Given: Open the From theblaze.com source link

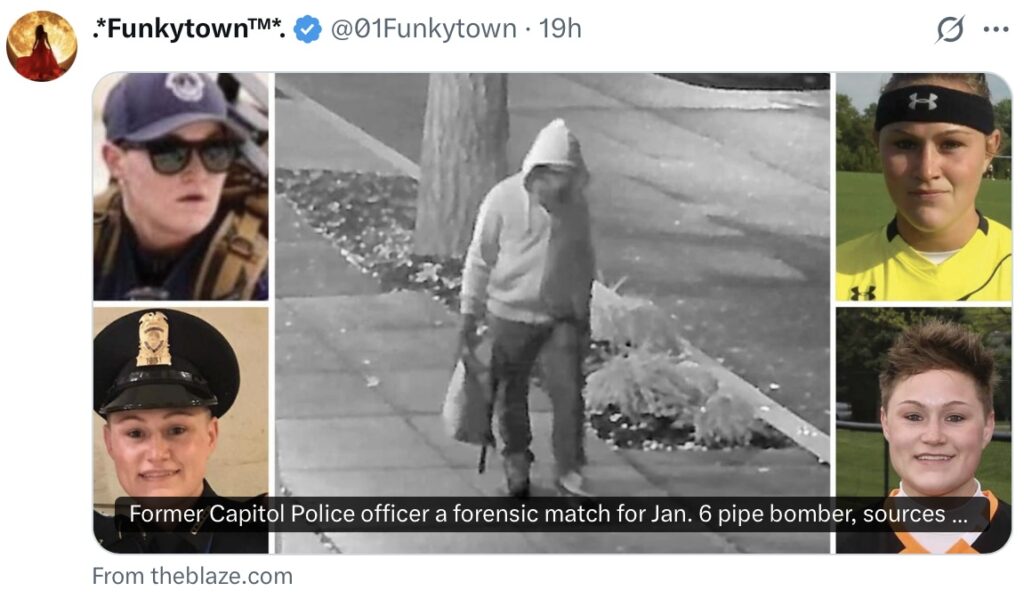Looking at the screenshot, I should pyautogui.click(x=192, y=576).
